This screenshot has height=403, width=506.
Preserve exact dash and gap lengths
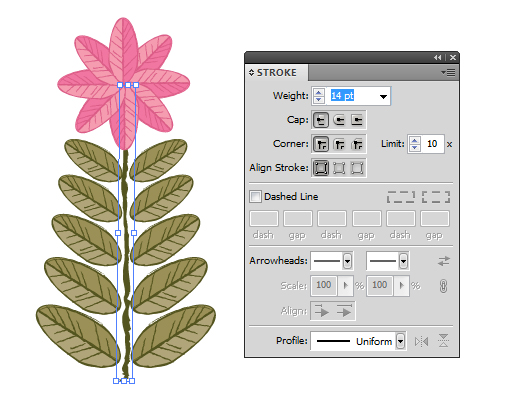click(x=401, y=197)
